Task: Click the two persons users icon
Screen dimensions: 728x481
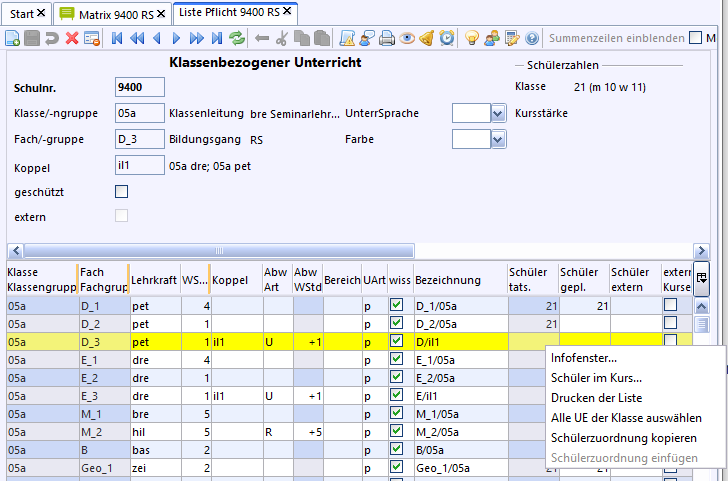Action: click(x=492, y=38)
